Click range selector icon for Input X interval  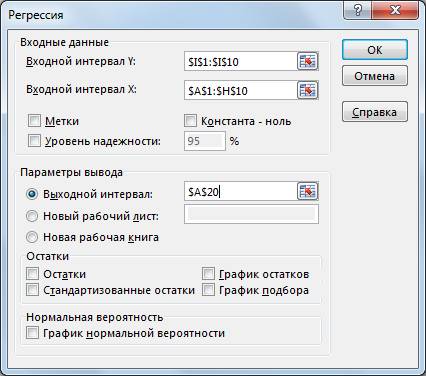click(x=307, y=90)
